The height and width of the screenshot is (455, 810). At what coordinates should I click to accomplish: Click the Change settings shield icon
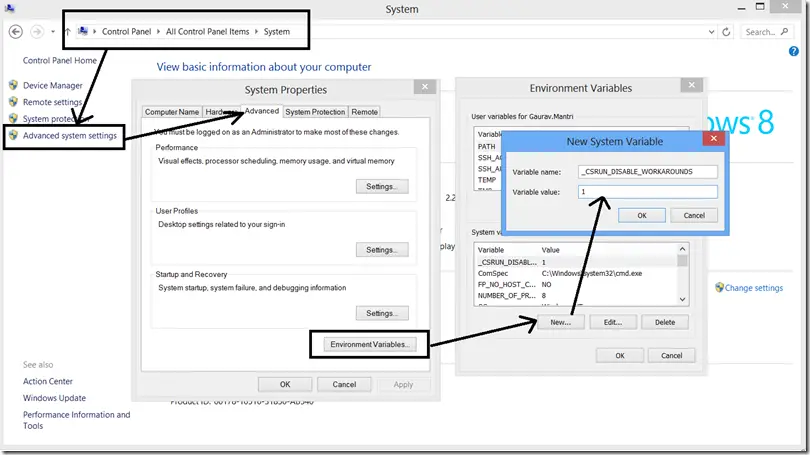point(719,287)
